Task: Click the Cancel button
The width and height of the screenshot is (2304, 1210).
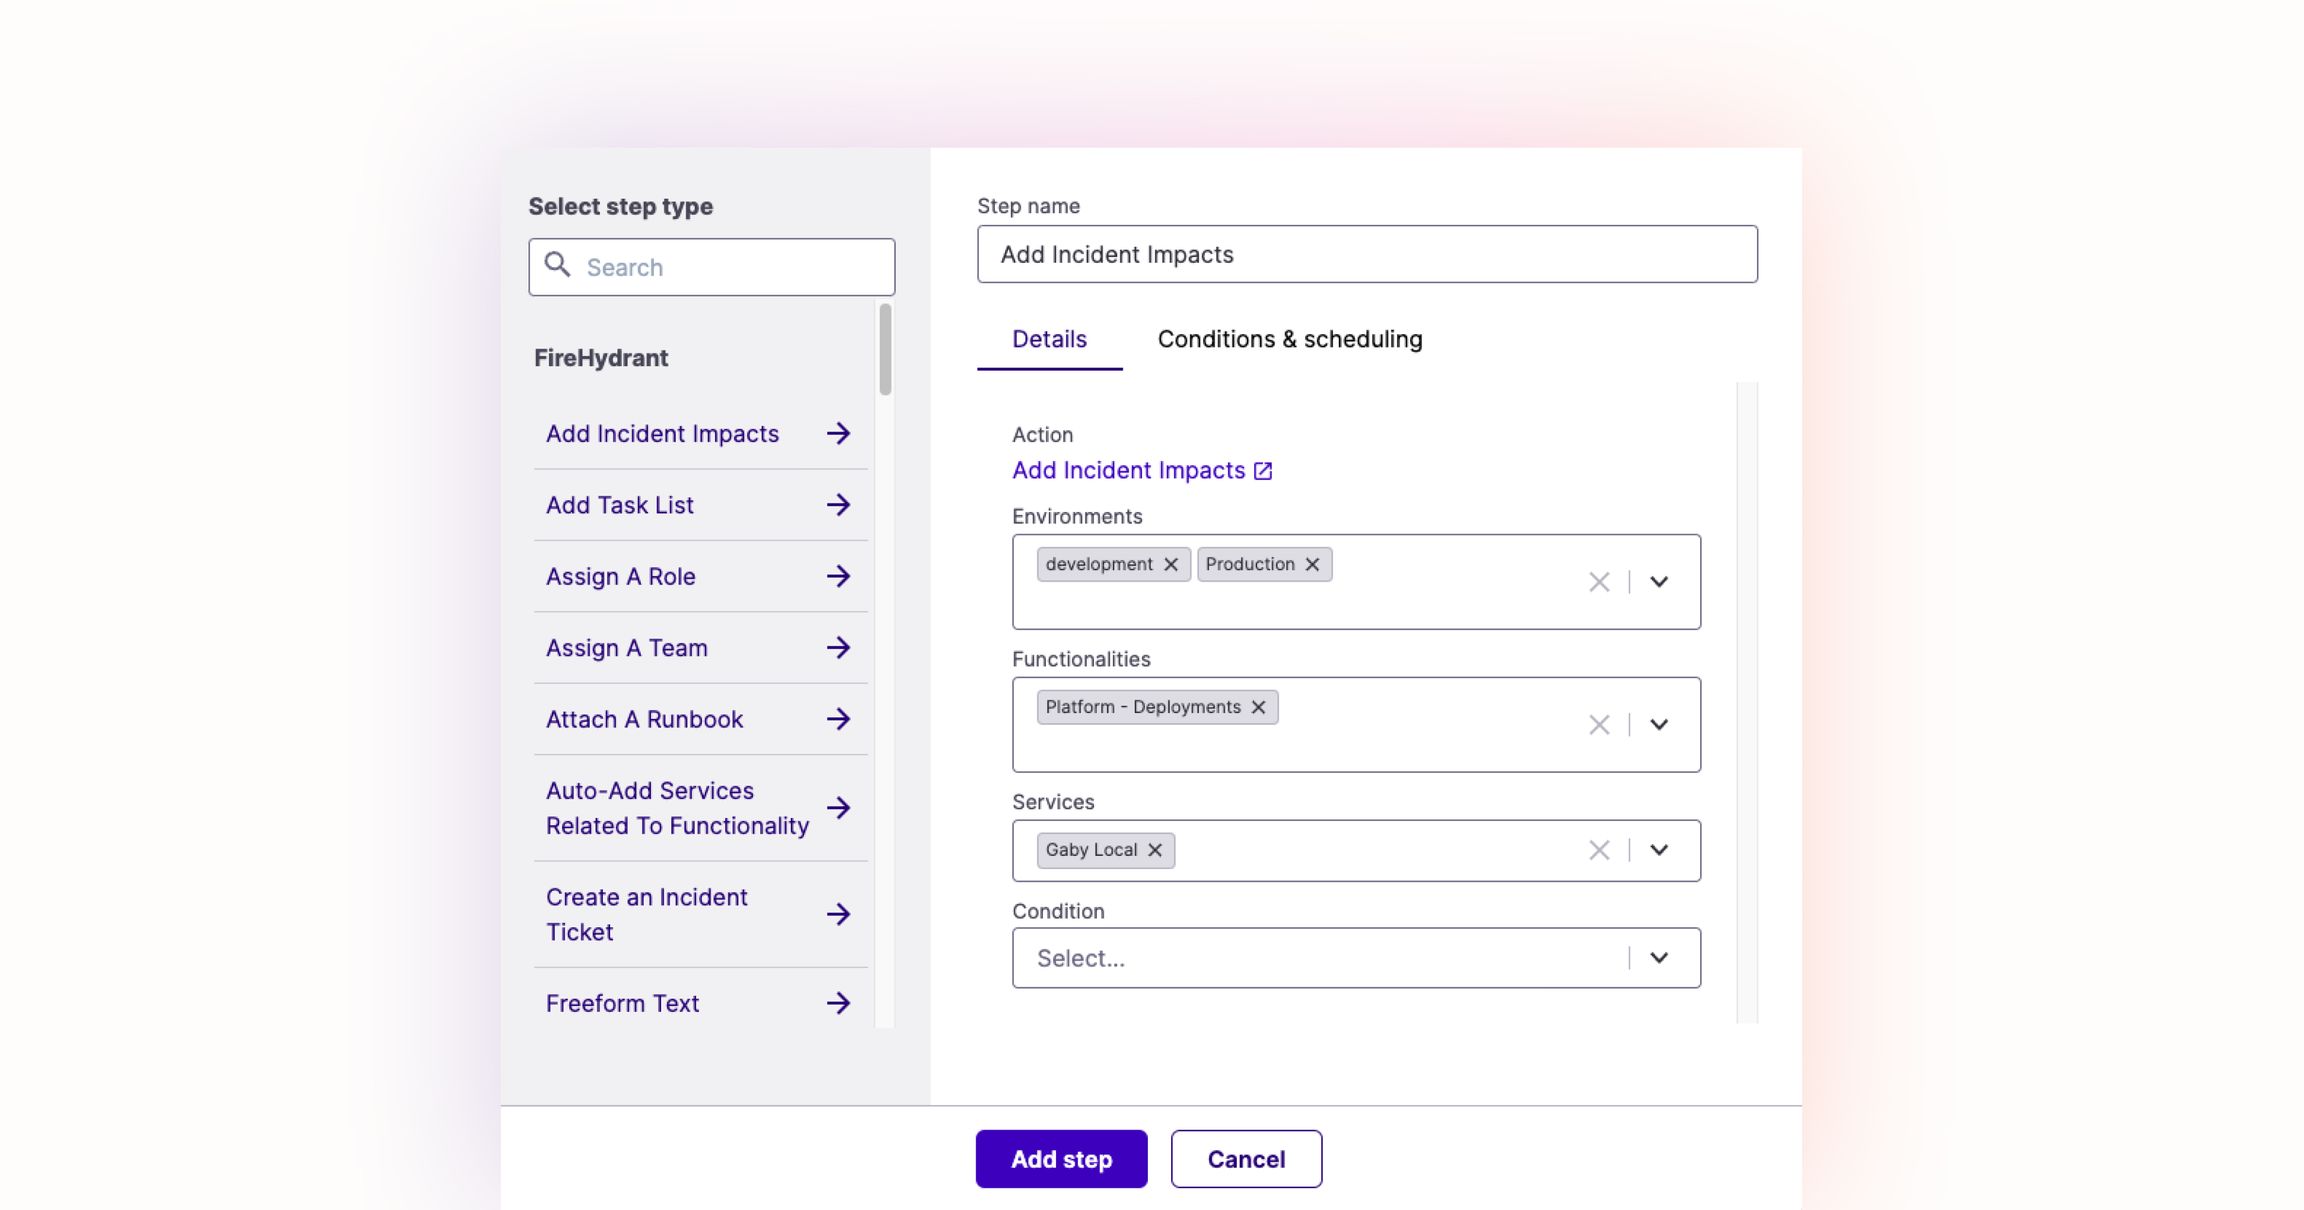Action: [x=1246, y=1159]
